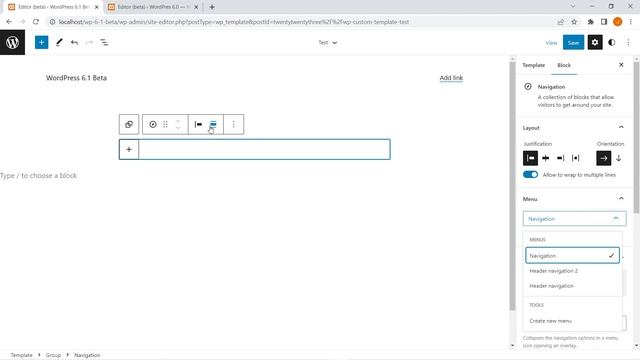Reload the browser page

tap(36, 22)
